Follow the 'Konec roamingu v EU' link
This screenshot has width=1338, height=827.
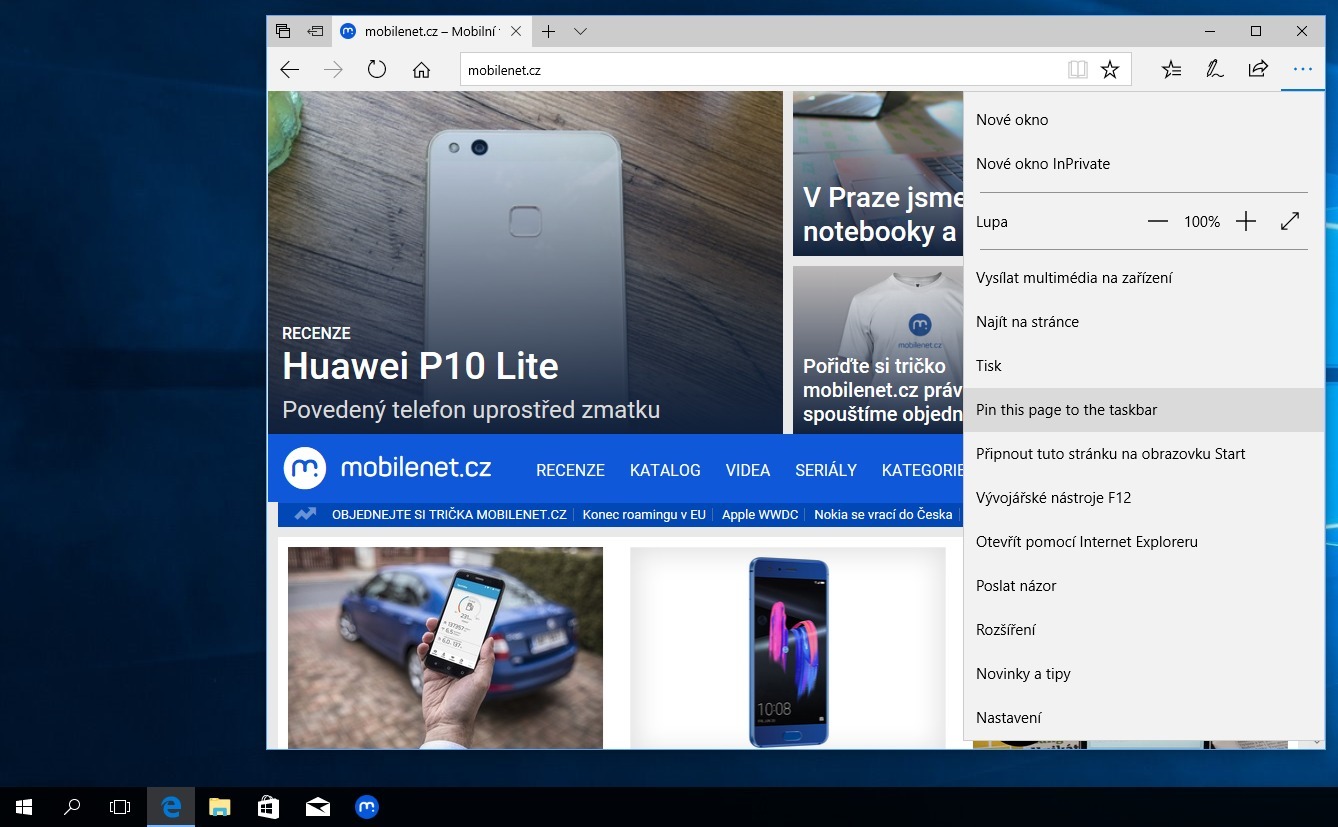(644, 514)
